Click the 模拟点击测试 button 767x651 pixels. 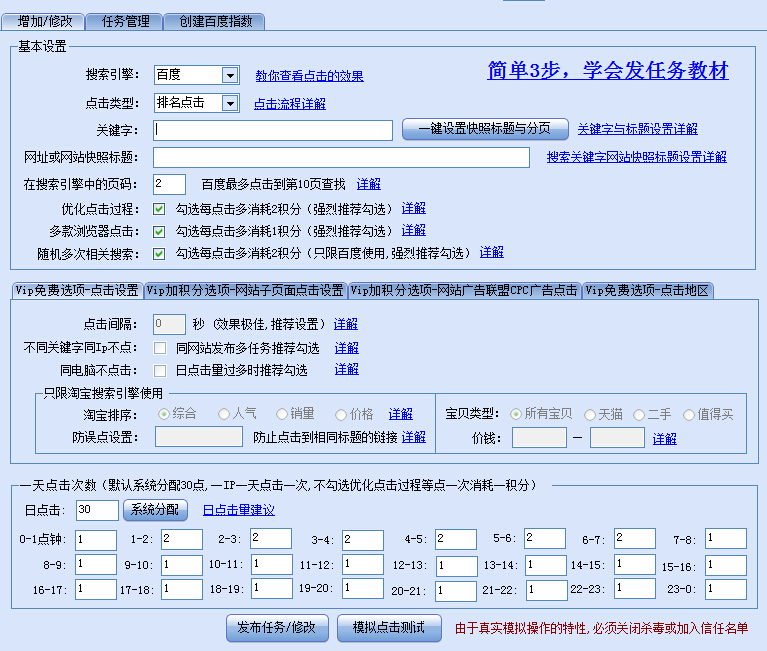coord(389,628)
